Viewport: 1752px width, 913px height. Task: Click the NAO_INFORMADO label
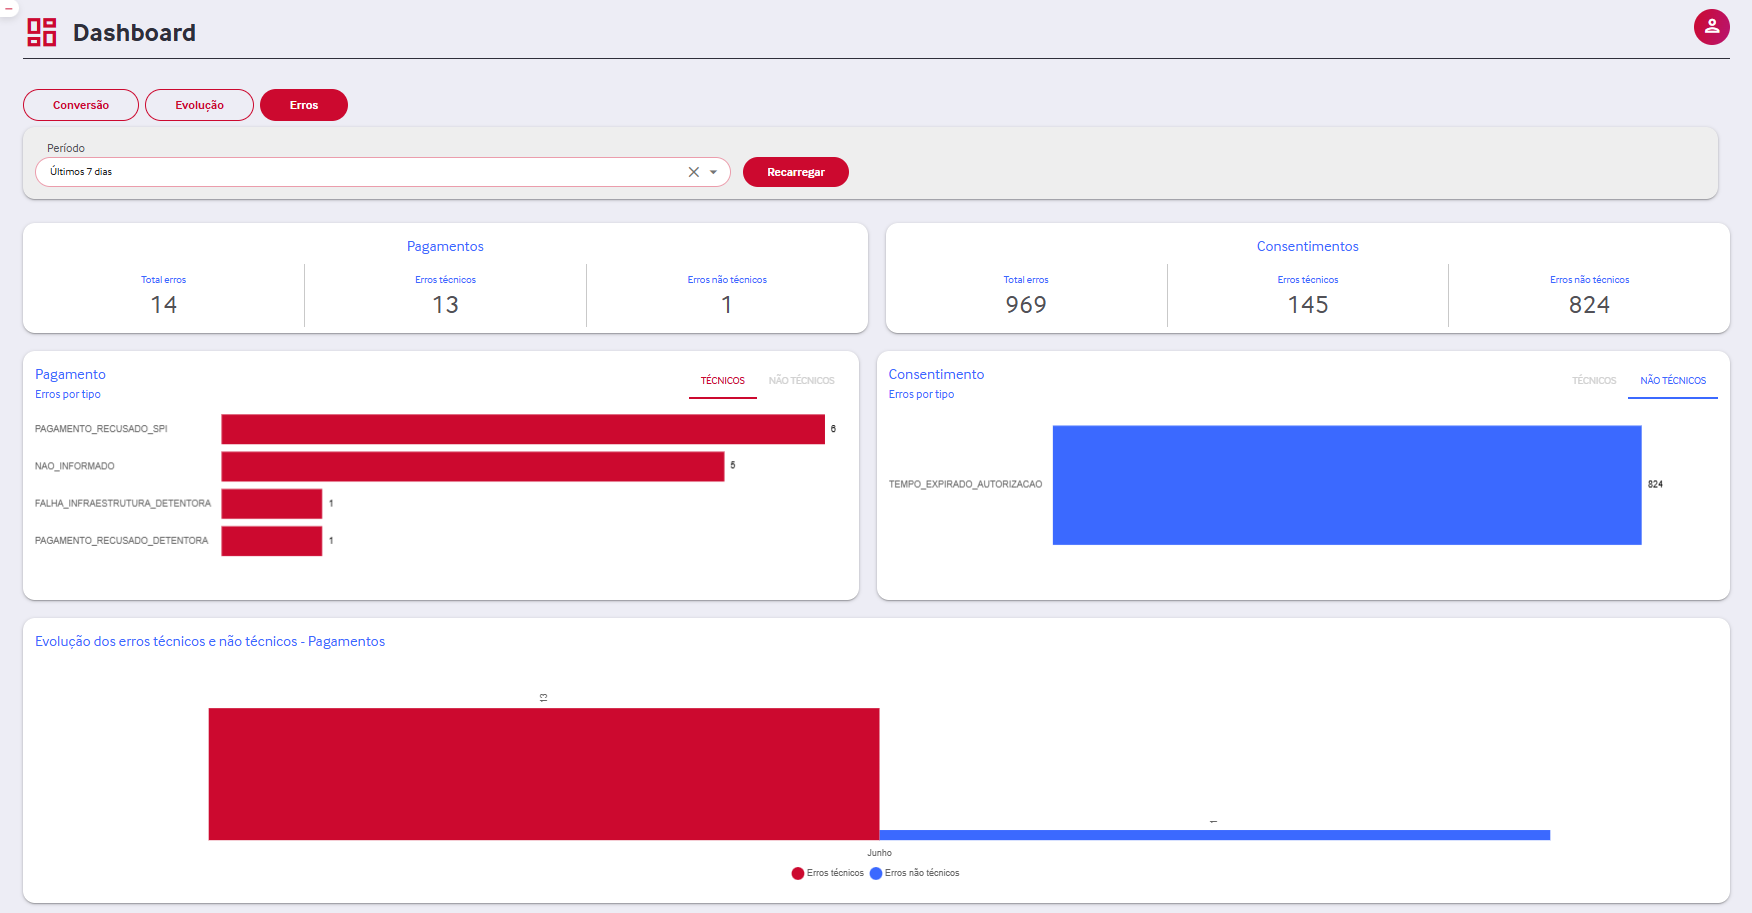pyautogui.click(x=75, y=466)
